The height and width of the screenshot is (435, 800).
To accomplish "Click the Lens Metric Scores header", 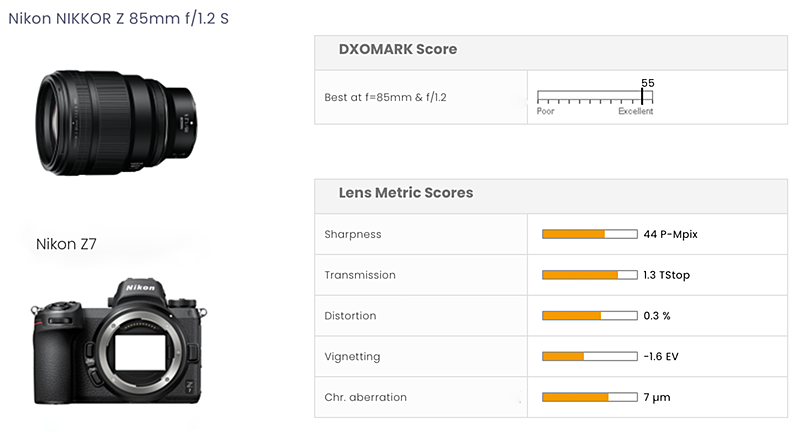I will 406,192.
